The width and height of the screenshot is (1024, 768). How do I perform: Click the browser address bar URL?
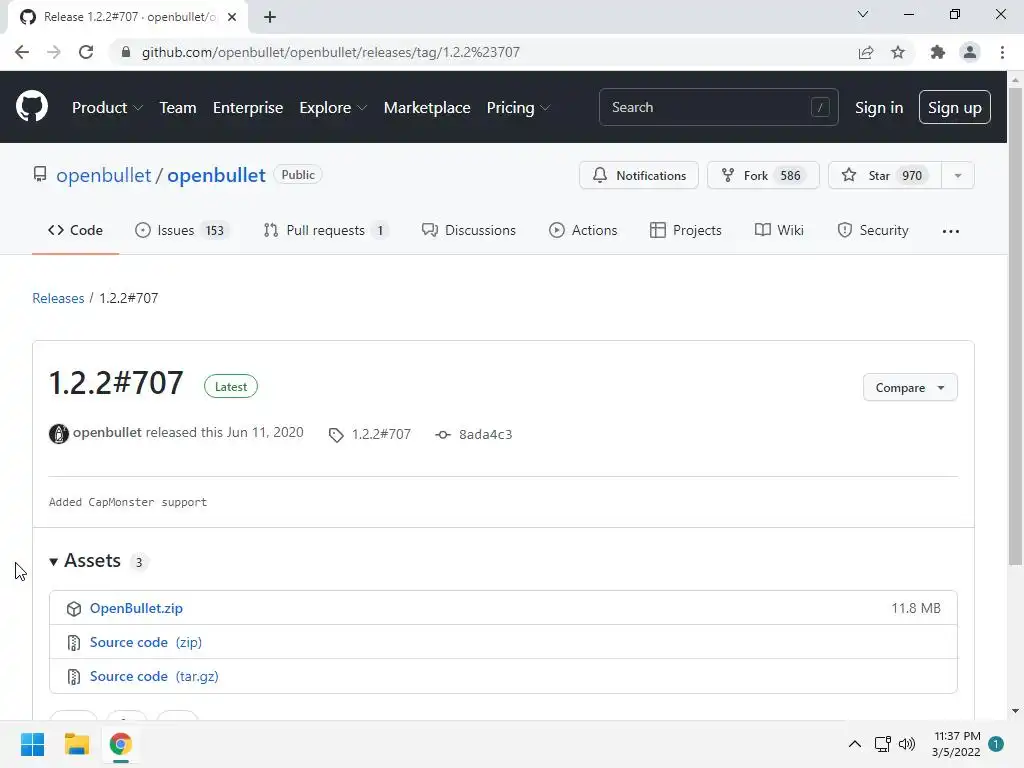point(330,52)
